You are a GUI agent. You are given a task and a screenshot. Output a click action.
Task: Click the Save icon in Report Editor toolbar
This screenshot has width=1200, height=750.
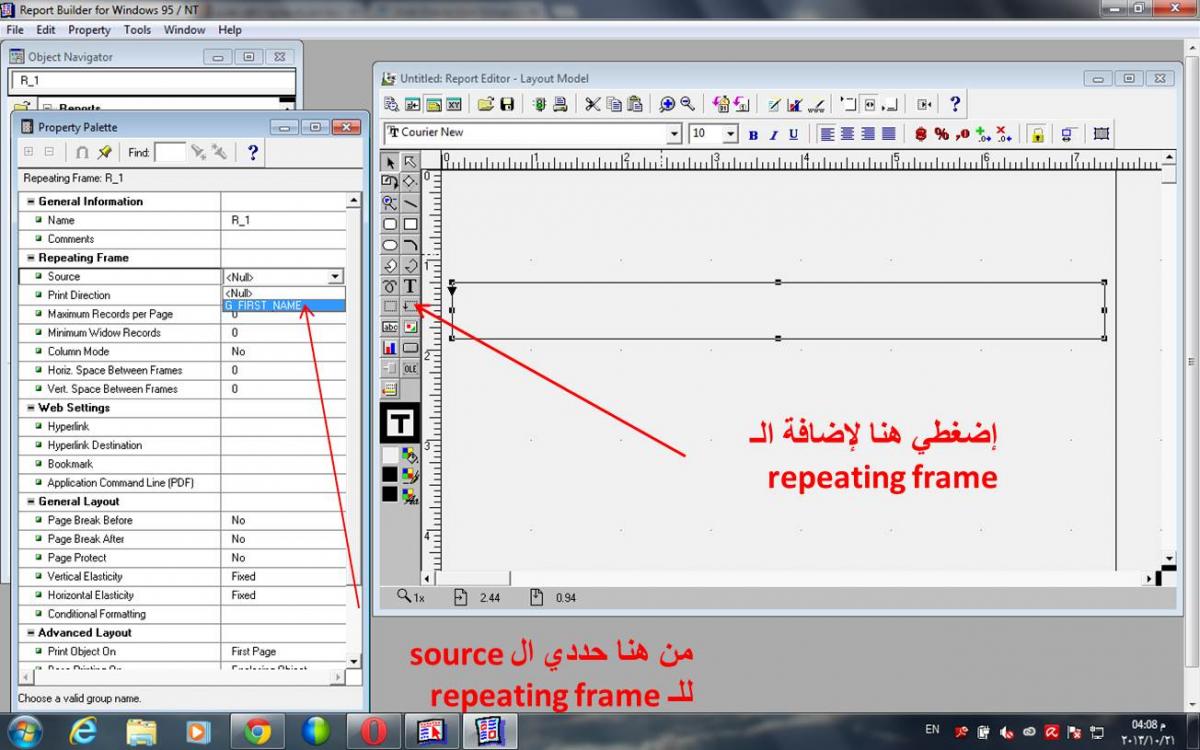tap(507, 104)
